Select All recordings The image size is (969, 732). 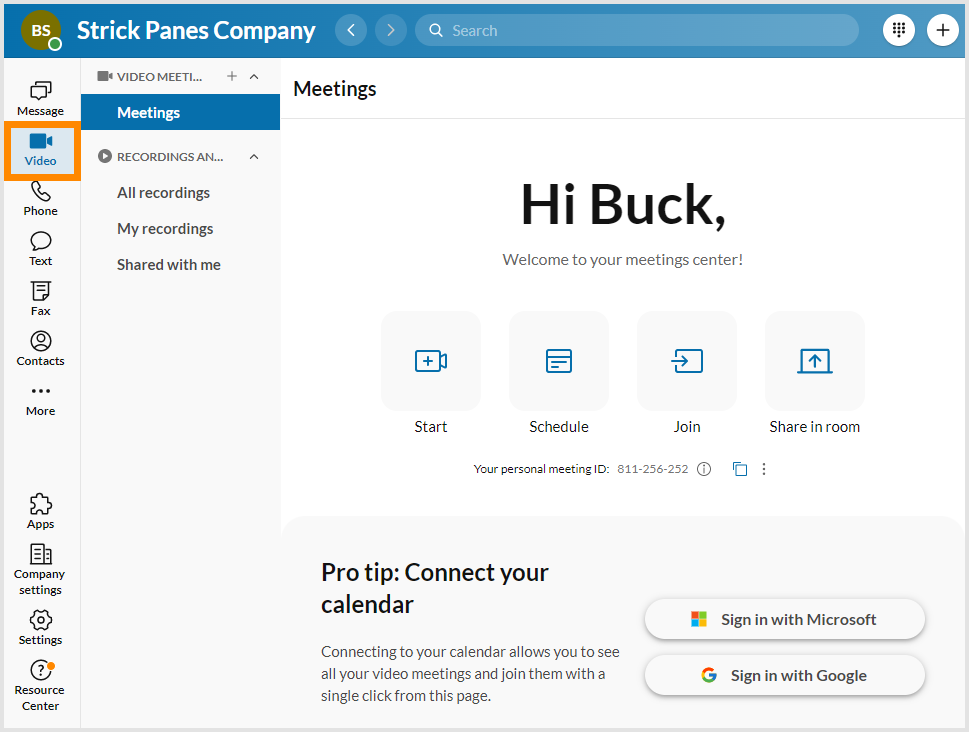[x=165, y=192]
